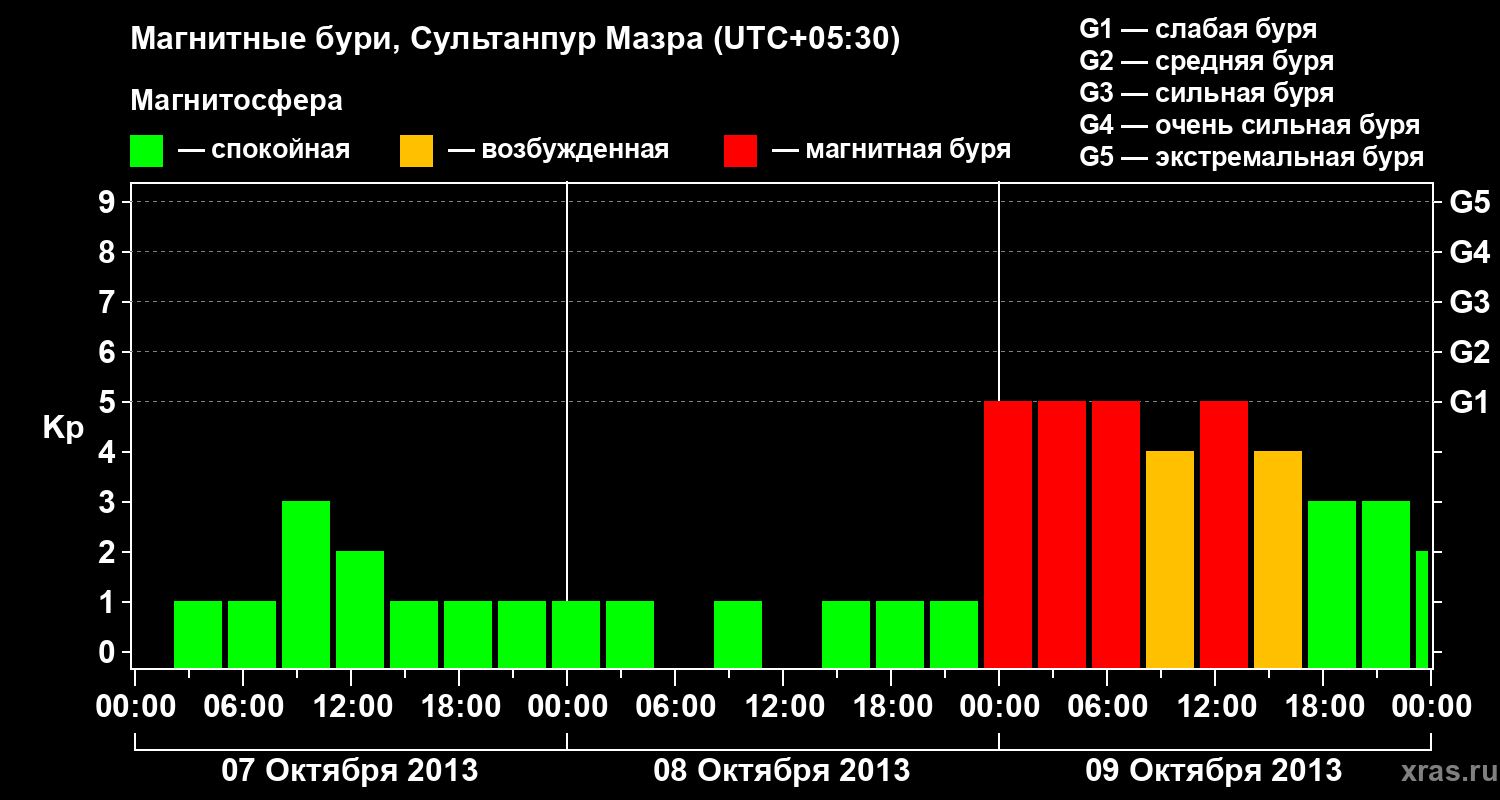The width and height of the screenshot is (1500, 800).
Task: Click the red bar at 12:00 on 09 October
Action: 1224,534
